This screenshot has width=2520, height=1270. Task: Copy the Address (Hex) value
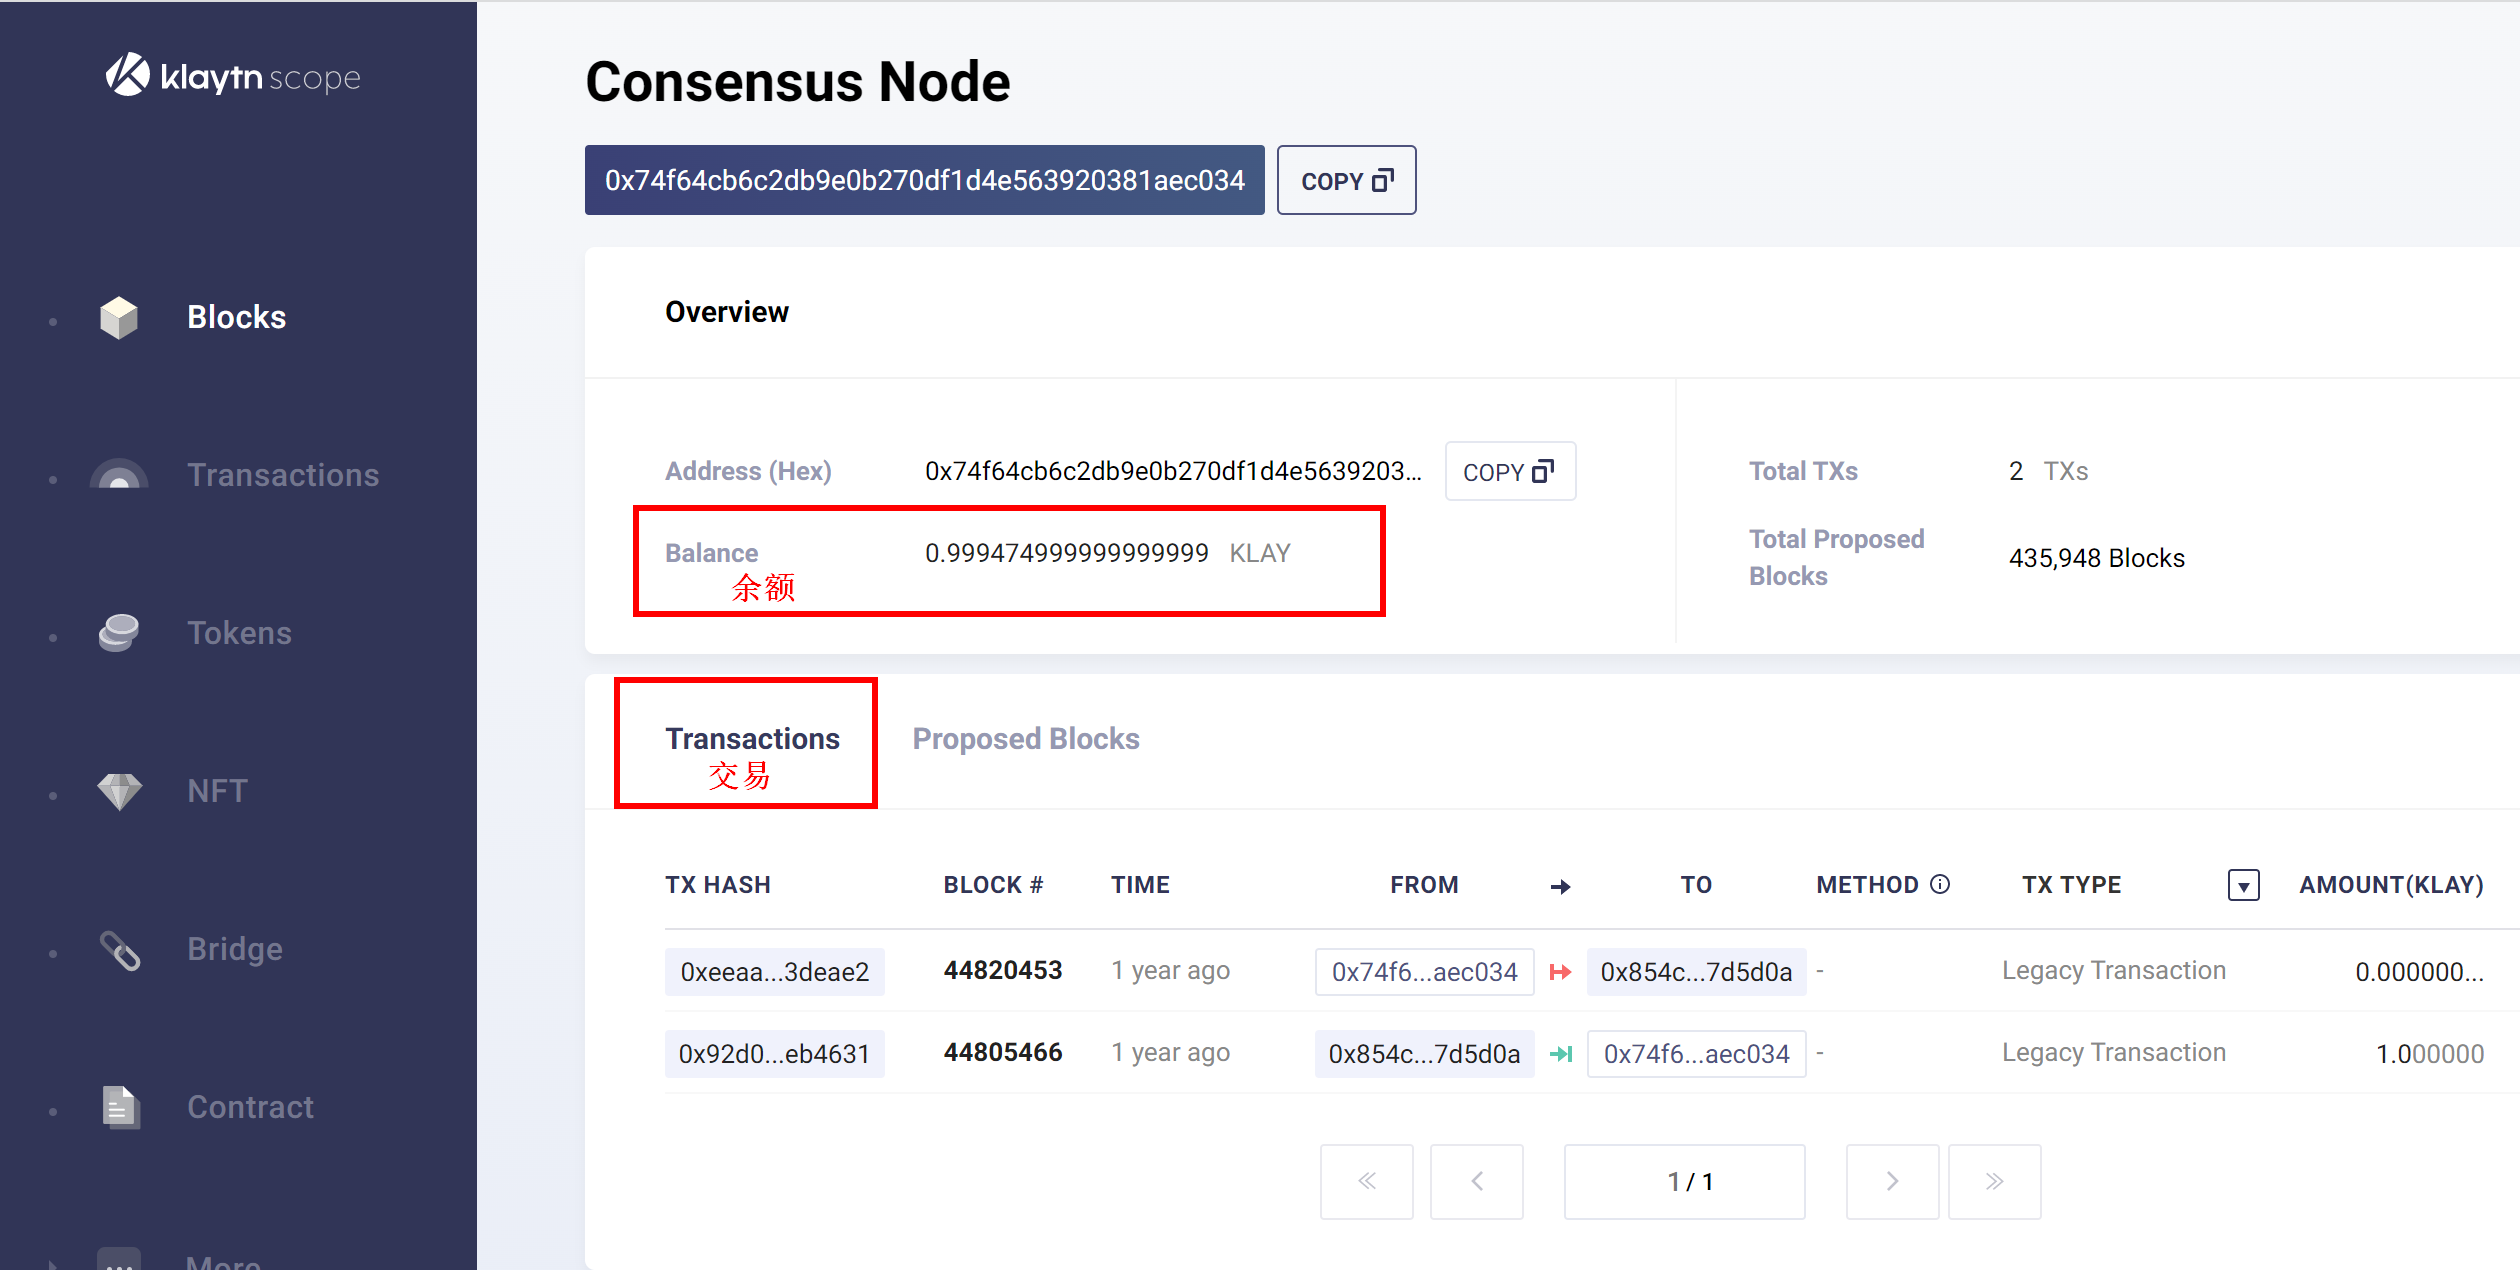[1509, 472]
